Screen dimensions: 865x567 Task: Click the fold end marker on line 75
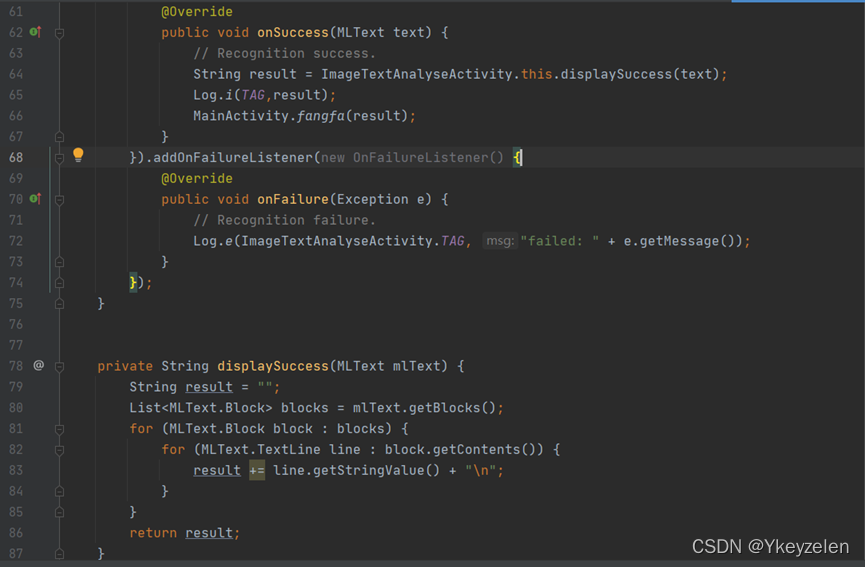point(60,304)
